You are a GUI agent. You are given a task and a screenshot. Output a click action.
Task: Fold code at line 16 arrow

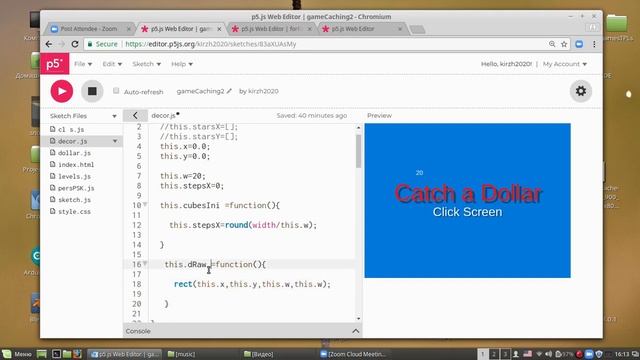tap(145, 264)
